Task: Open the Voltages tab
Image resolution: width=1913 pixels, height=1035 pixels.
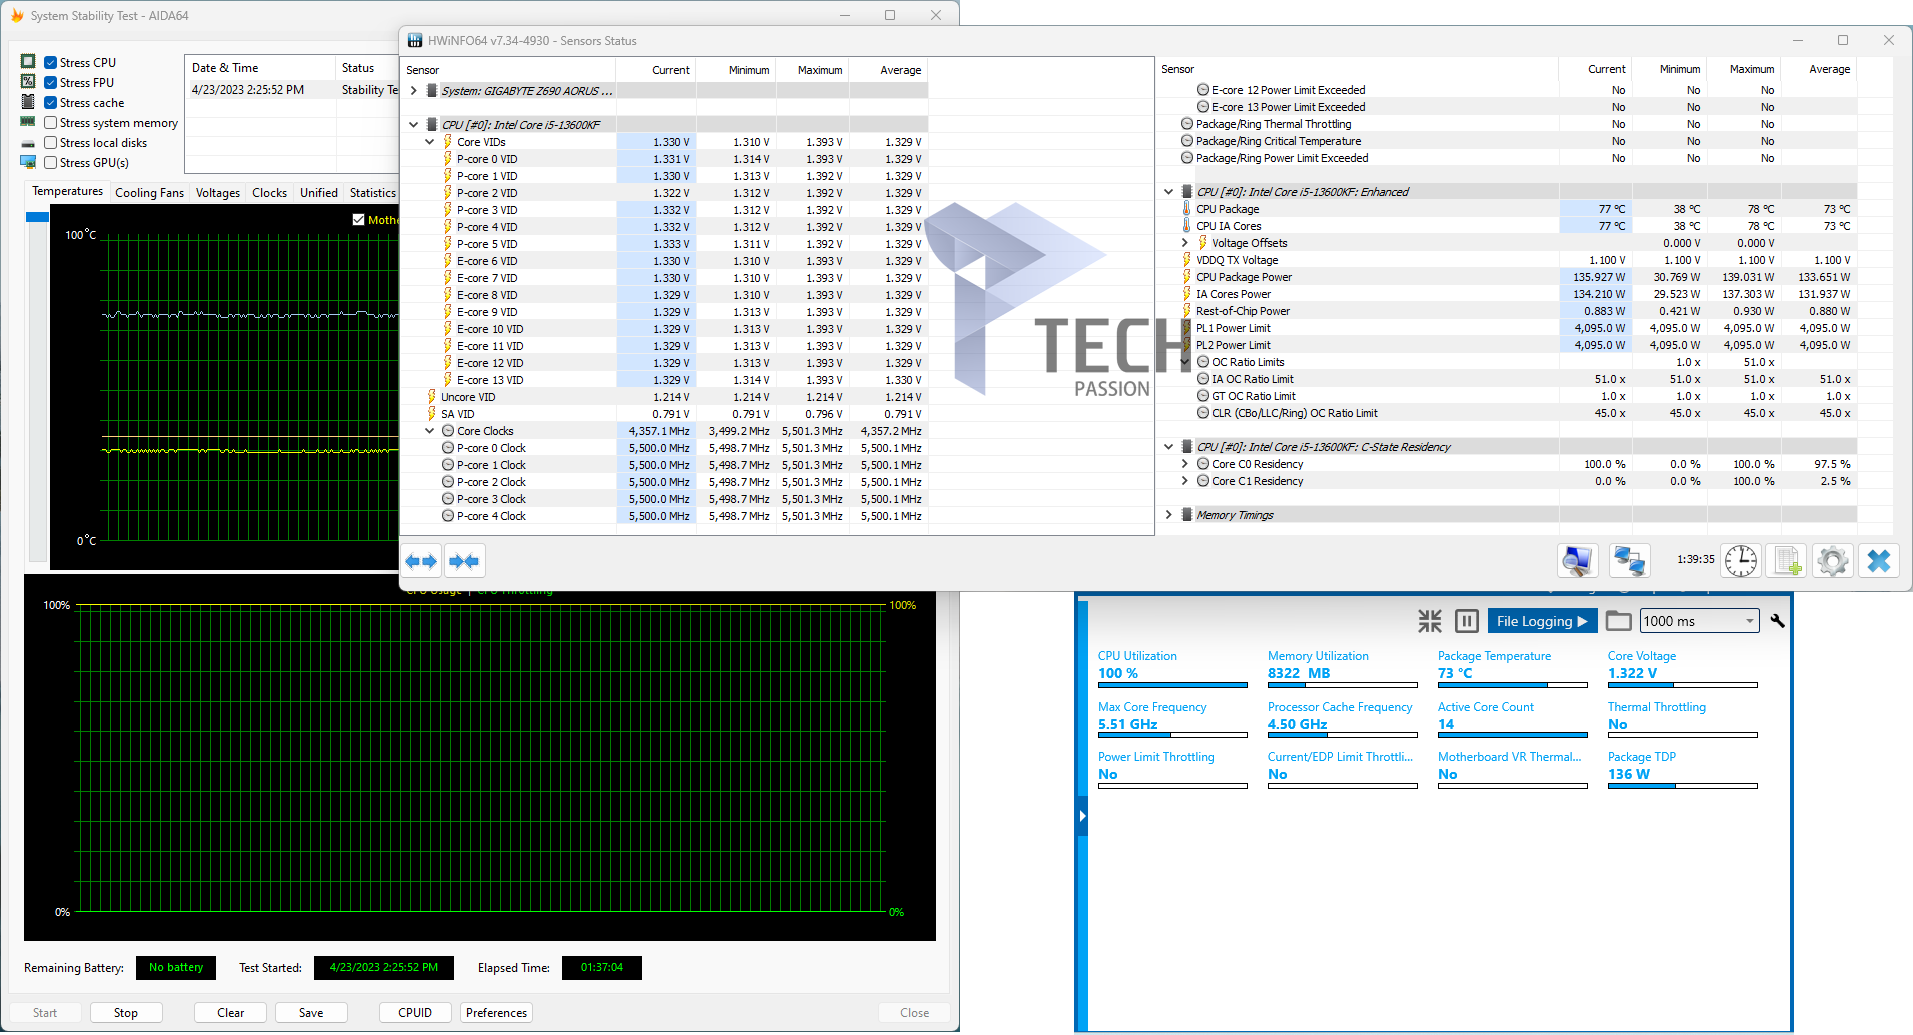Action: (x=217, y=193)
